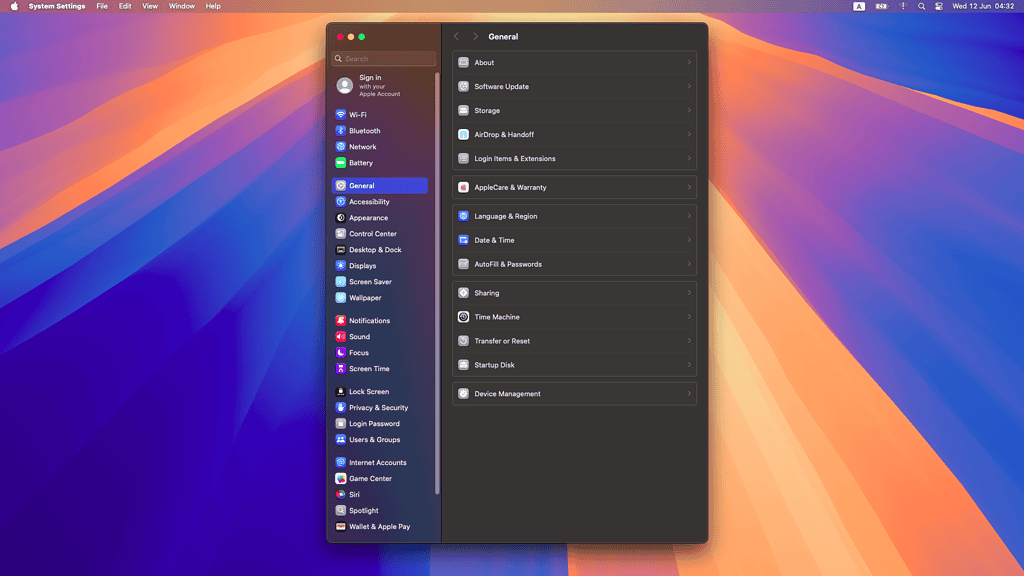Screen dimensions: 1024x576
Task: Open the Edit menu
Action: (x=125, y=6)
